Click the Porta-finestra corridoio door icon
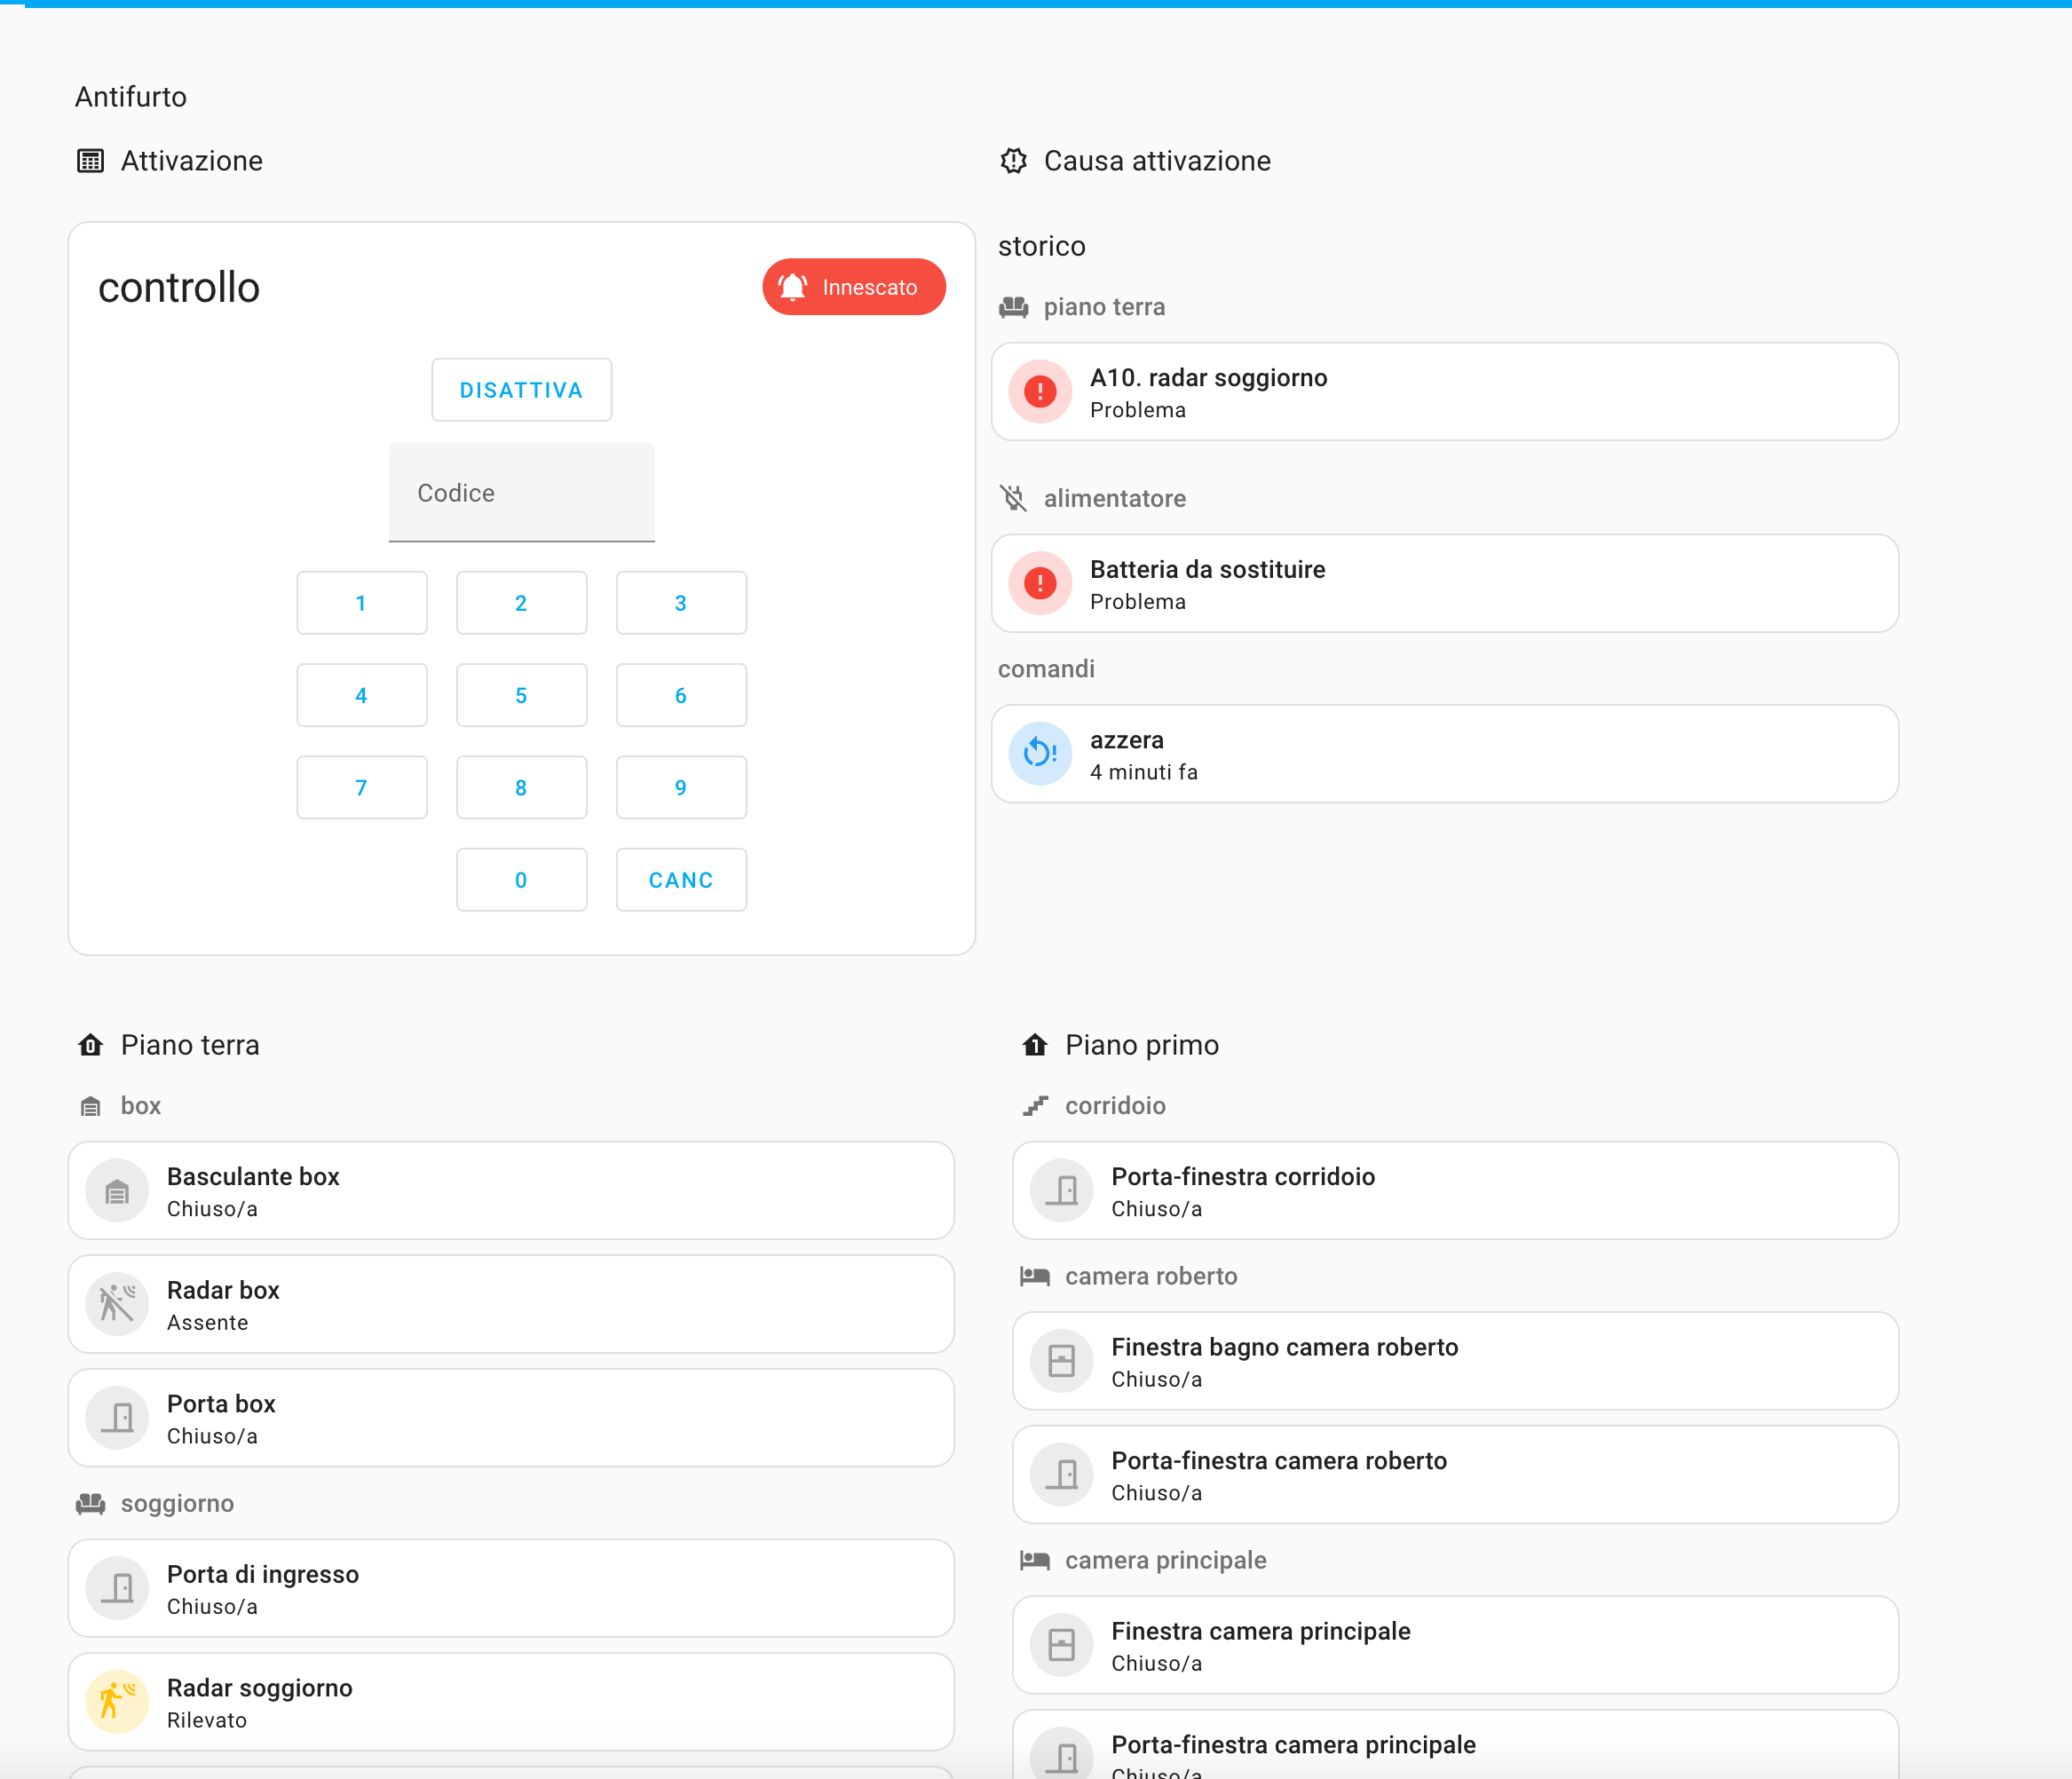Viewport: 2072px width, 1779px height. tap(1062, 1191)
